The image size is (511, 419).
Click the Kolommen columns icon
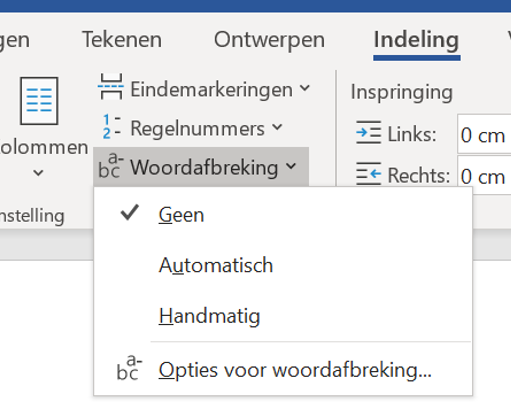(39, 101)
